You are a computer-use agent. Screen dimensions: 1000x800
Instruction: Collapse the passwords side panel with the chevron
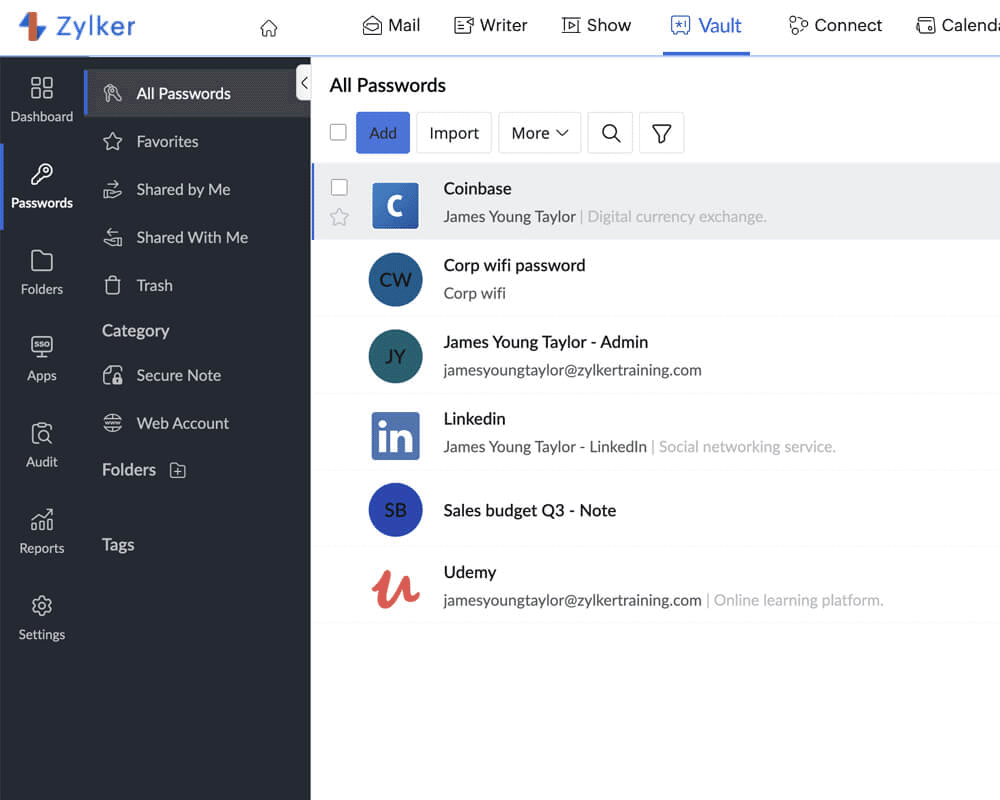(x=305, y=84)
